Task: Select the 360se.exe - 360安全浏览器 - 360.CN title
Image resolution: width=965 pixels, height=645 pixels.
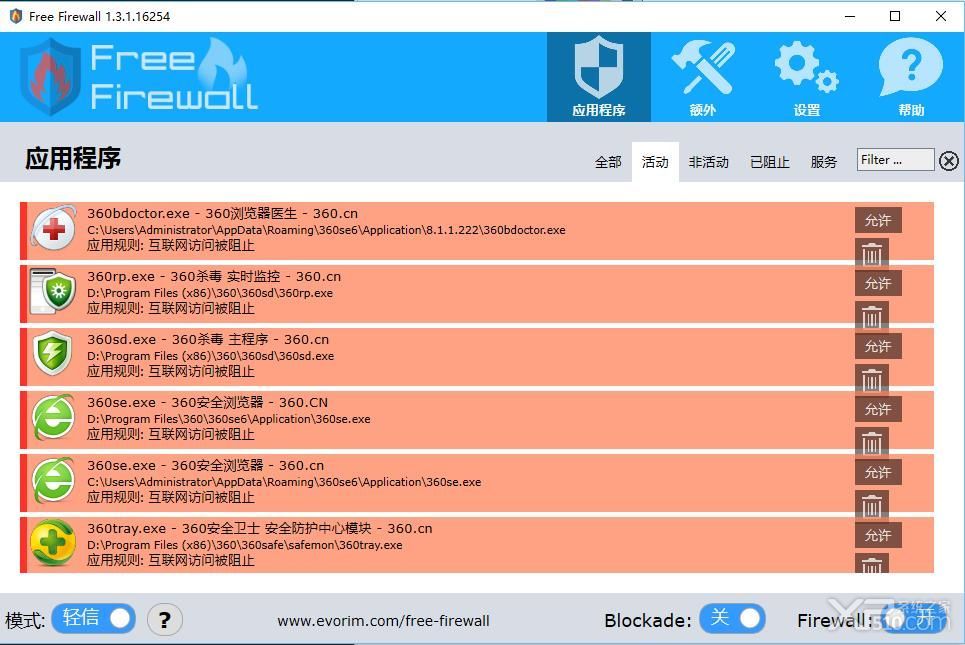Action: [x=207, y=403]
